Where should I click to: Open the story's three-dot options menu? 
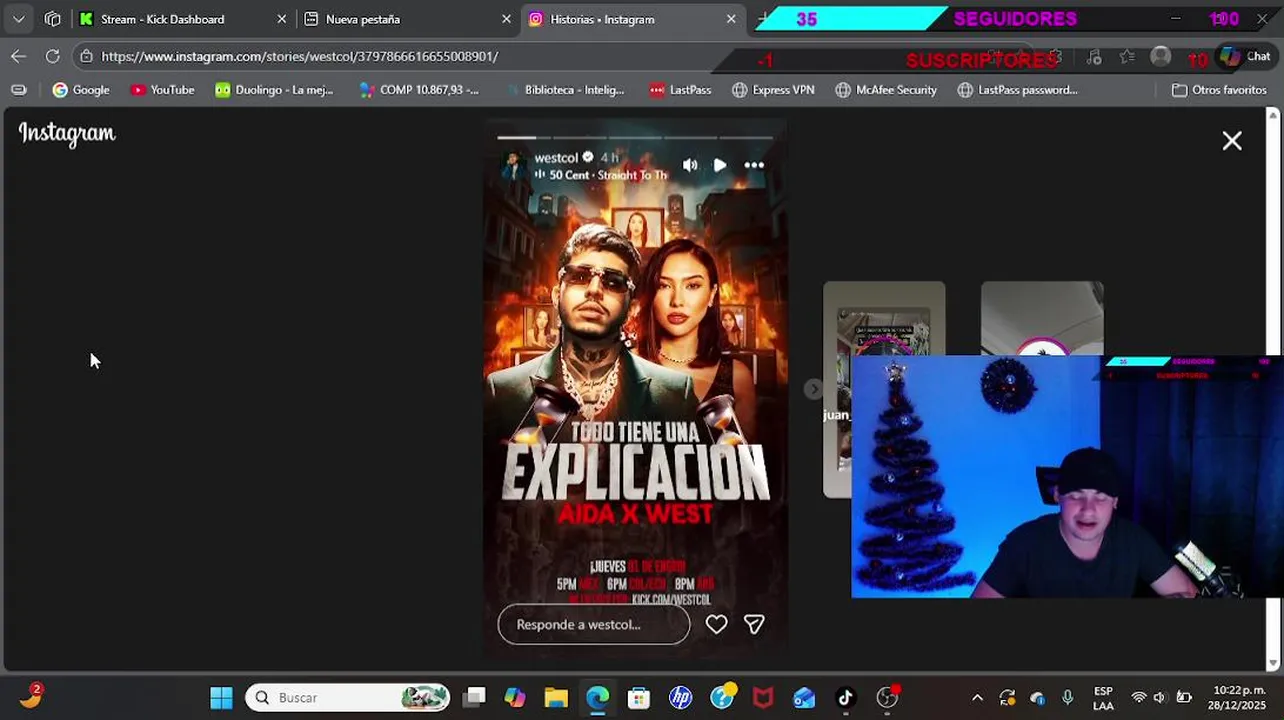[754, 165]
